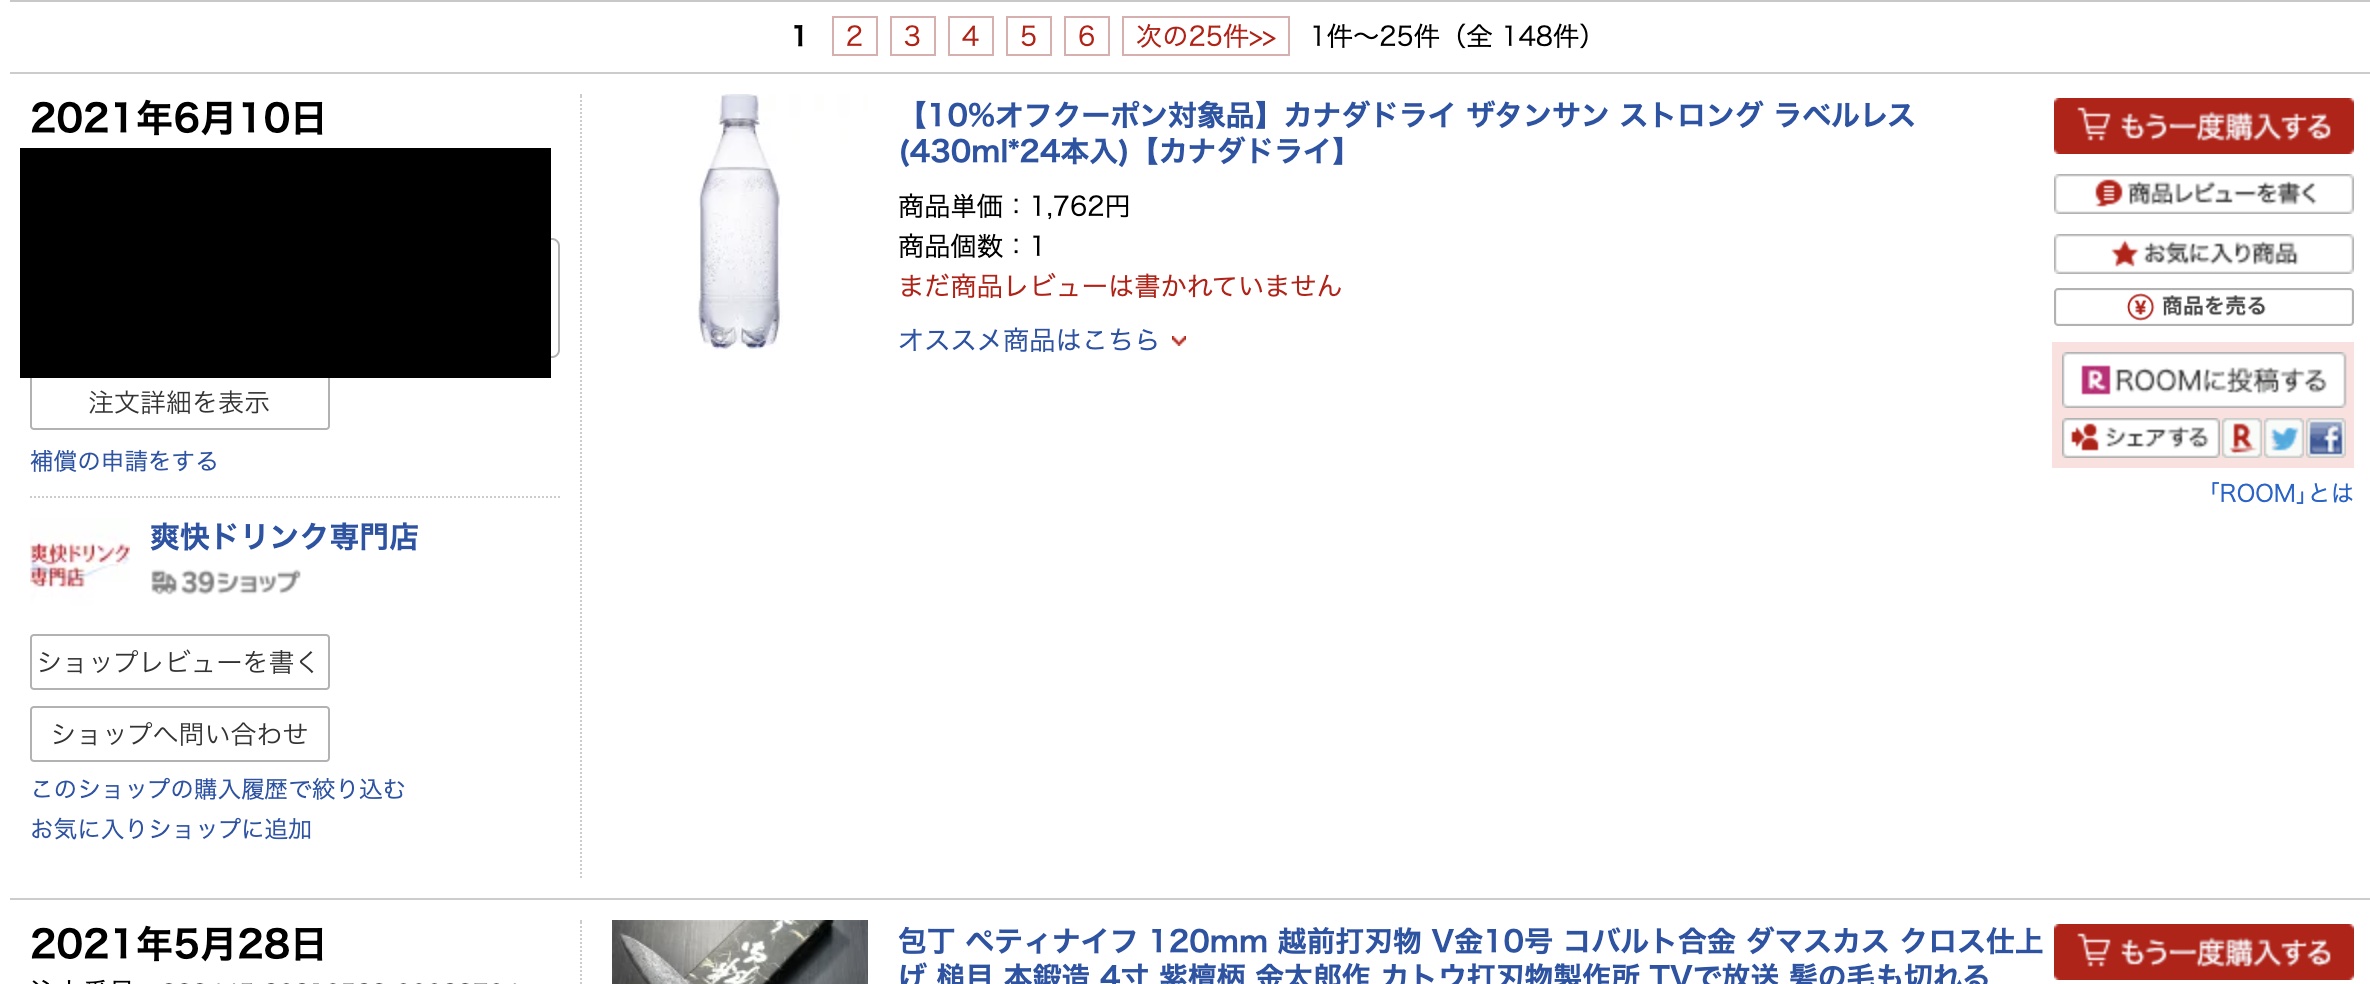
Task: Click the Rakuten R share icon
Action: 2242,438
